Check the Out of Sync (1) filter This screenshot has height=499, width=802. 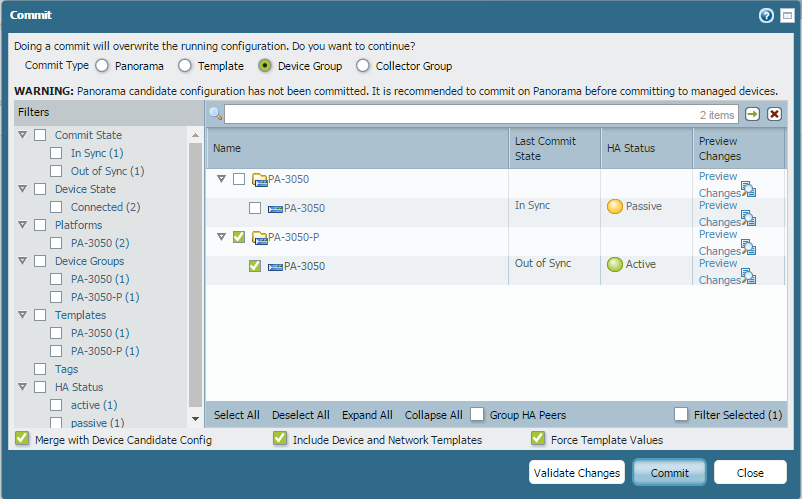(x=56, y=171)
